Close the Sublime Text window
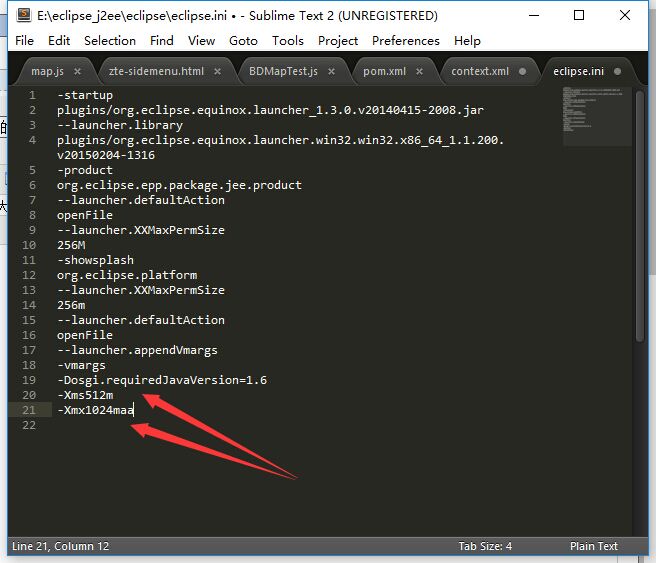 [625, 15]
